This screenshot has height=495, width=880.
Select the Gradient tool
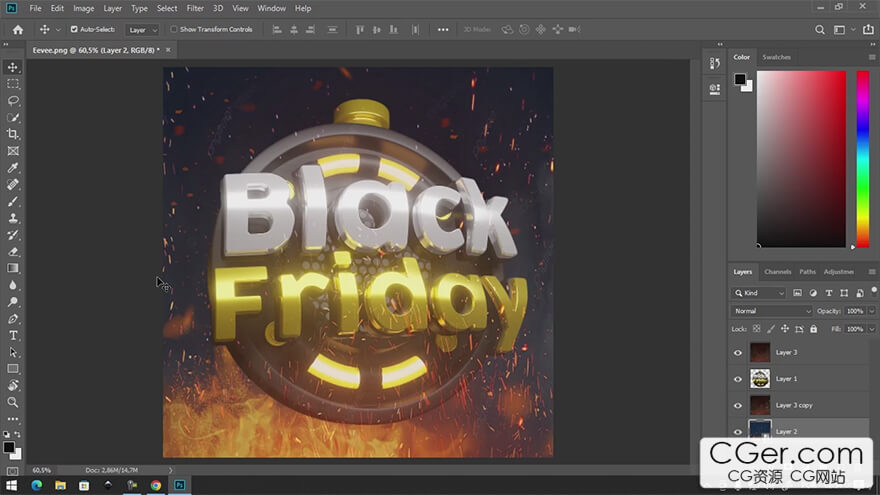pos(13,268)
